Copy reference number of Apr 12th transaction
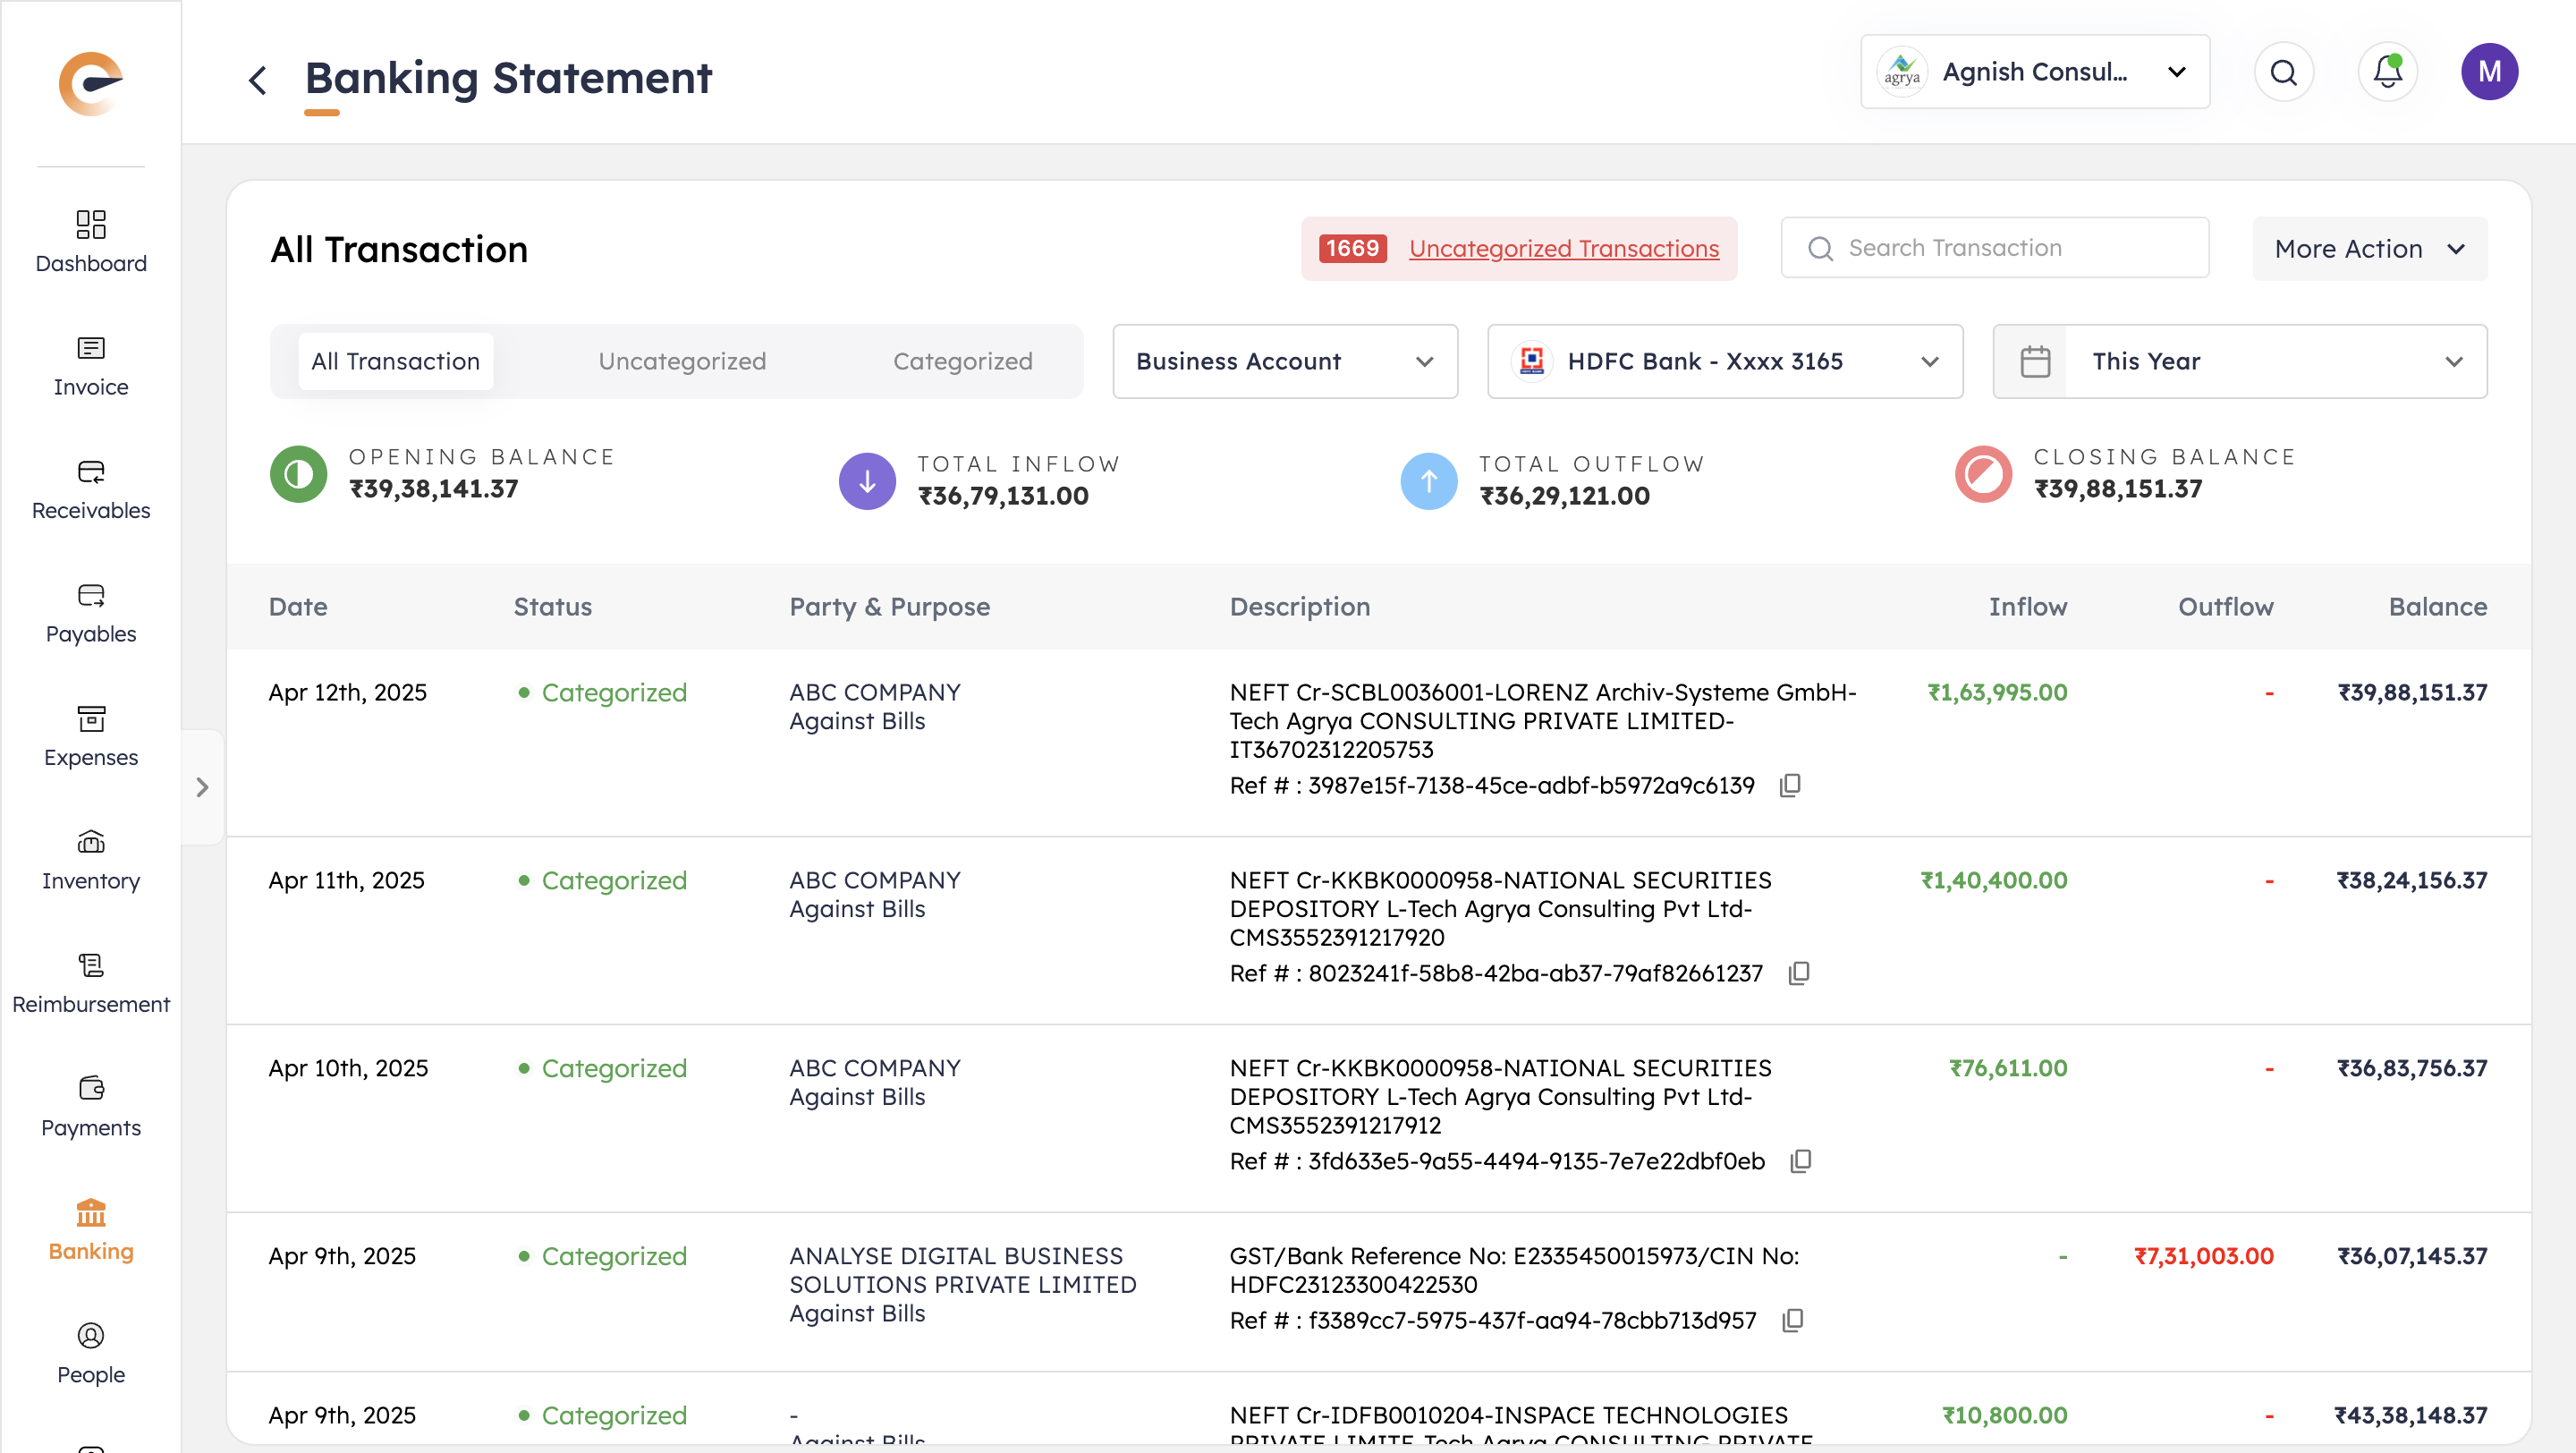 [x=1790, y=785]
